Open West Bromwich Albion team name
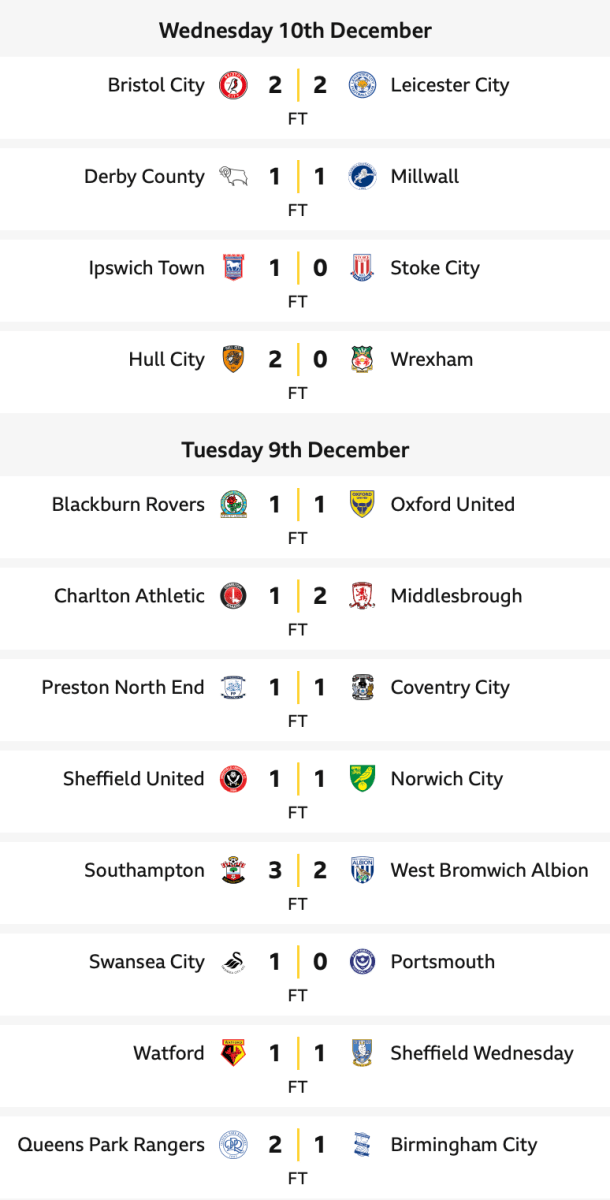The height and width of the screenshot is (1200, 610). (489, 870)
